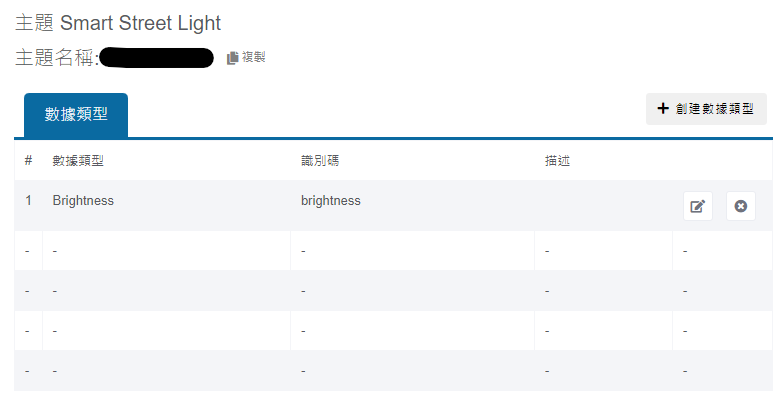Delete the Brightness data type row
This screenshot has width=782, height=400.
pos(740,206)
